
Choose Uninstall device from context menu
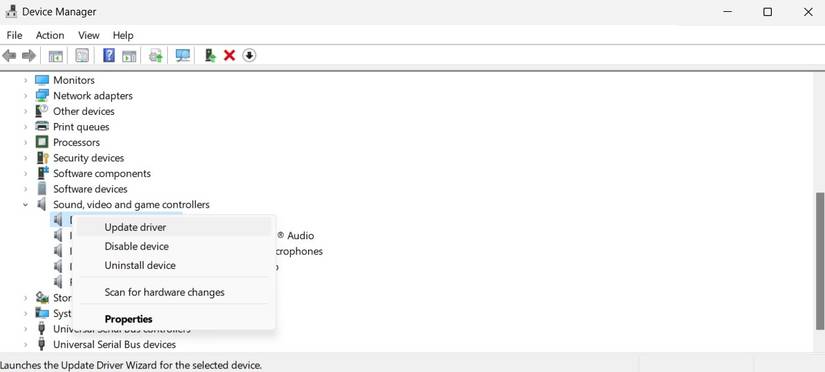pyautogui.click(x=174, y=265)
